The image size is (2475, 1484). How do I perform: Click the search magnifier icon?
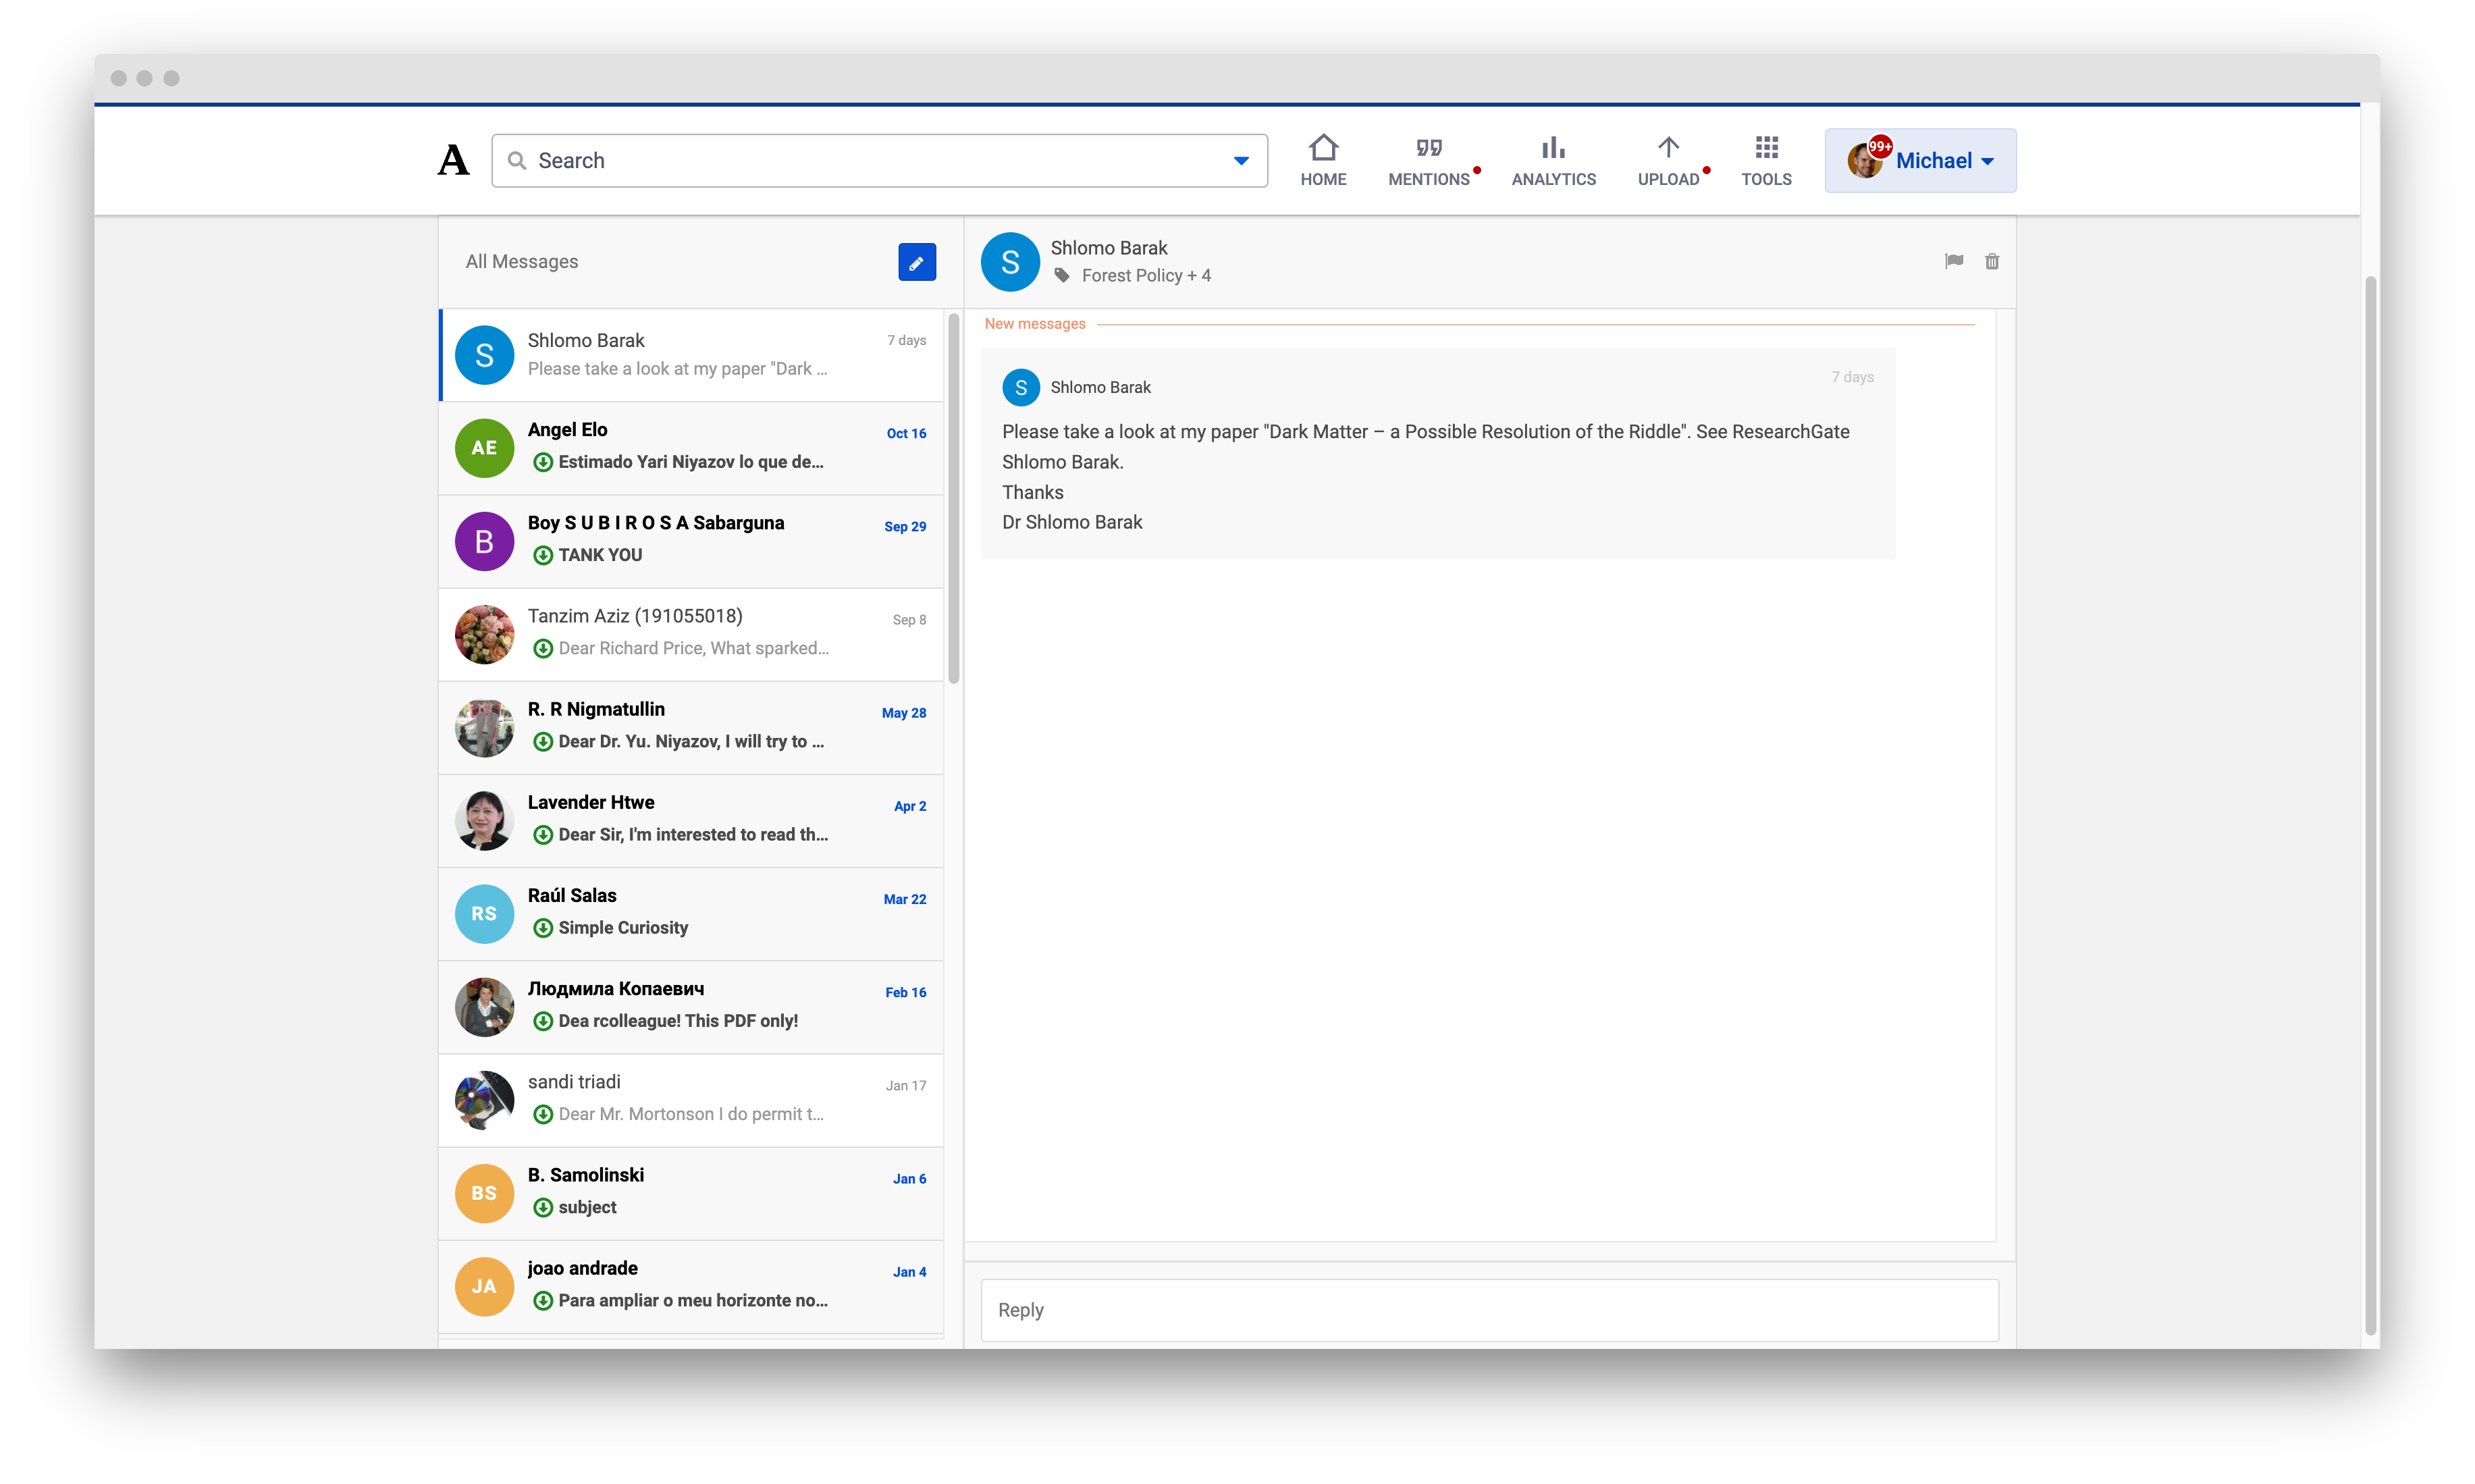517,160
